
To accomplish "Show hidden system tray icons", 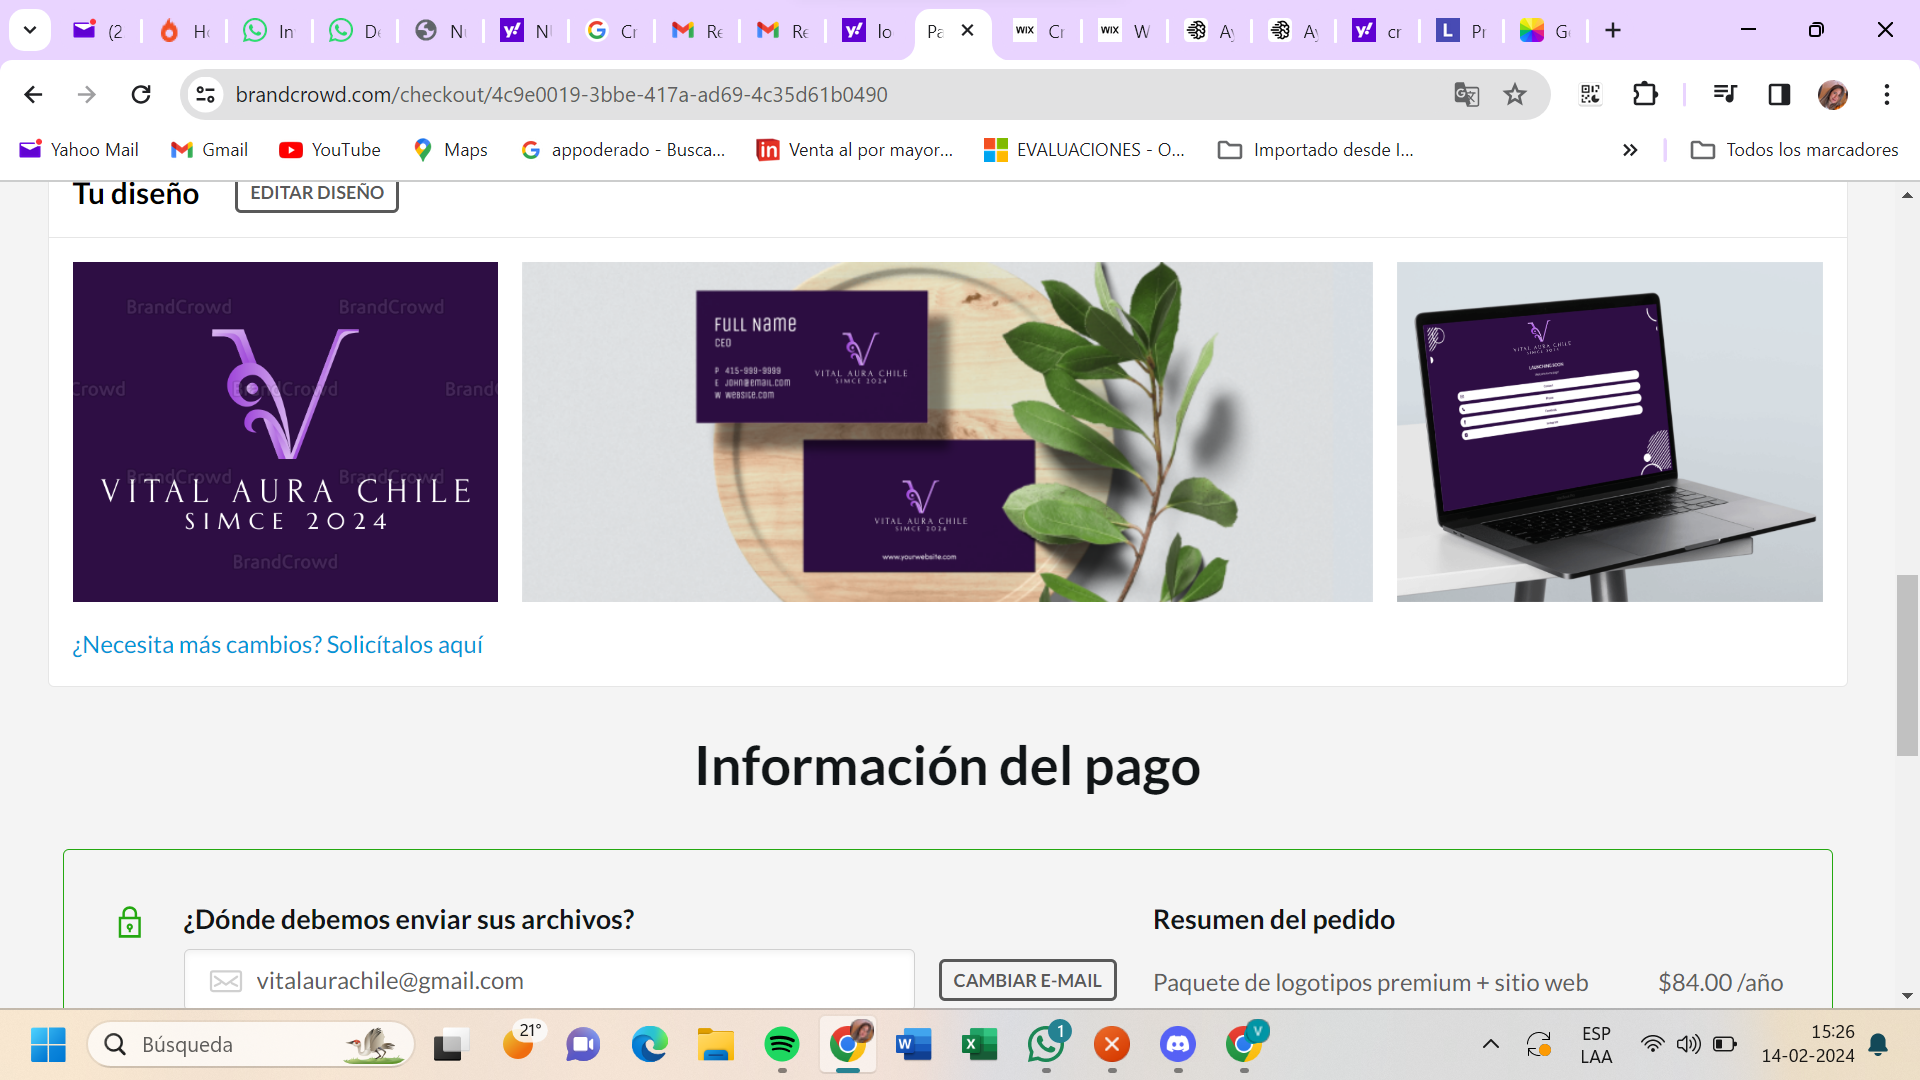I will click(x=1490, y=1045).
